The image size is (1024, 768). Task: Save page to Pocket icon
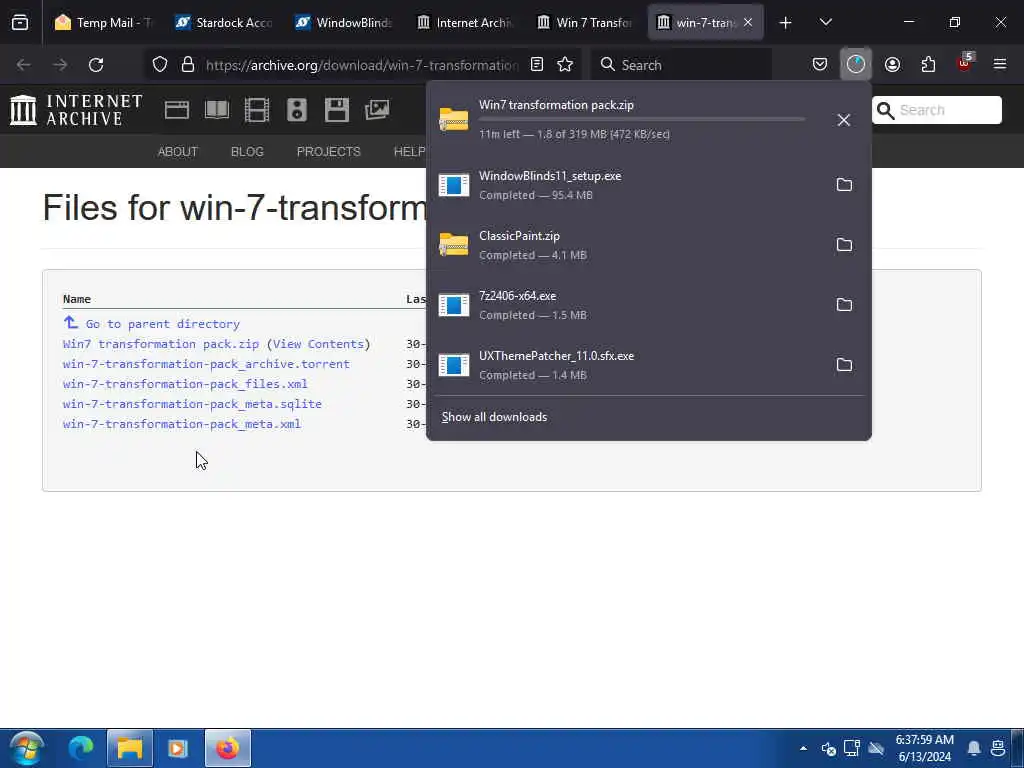tap(820, 65)
